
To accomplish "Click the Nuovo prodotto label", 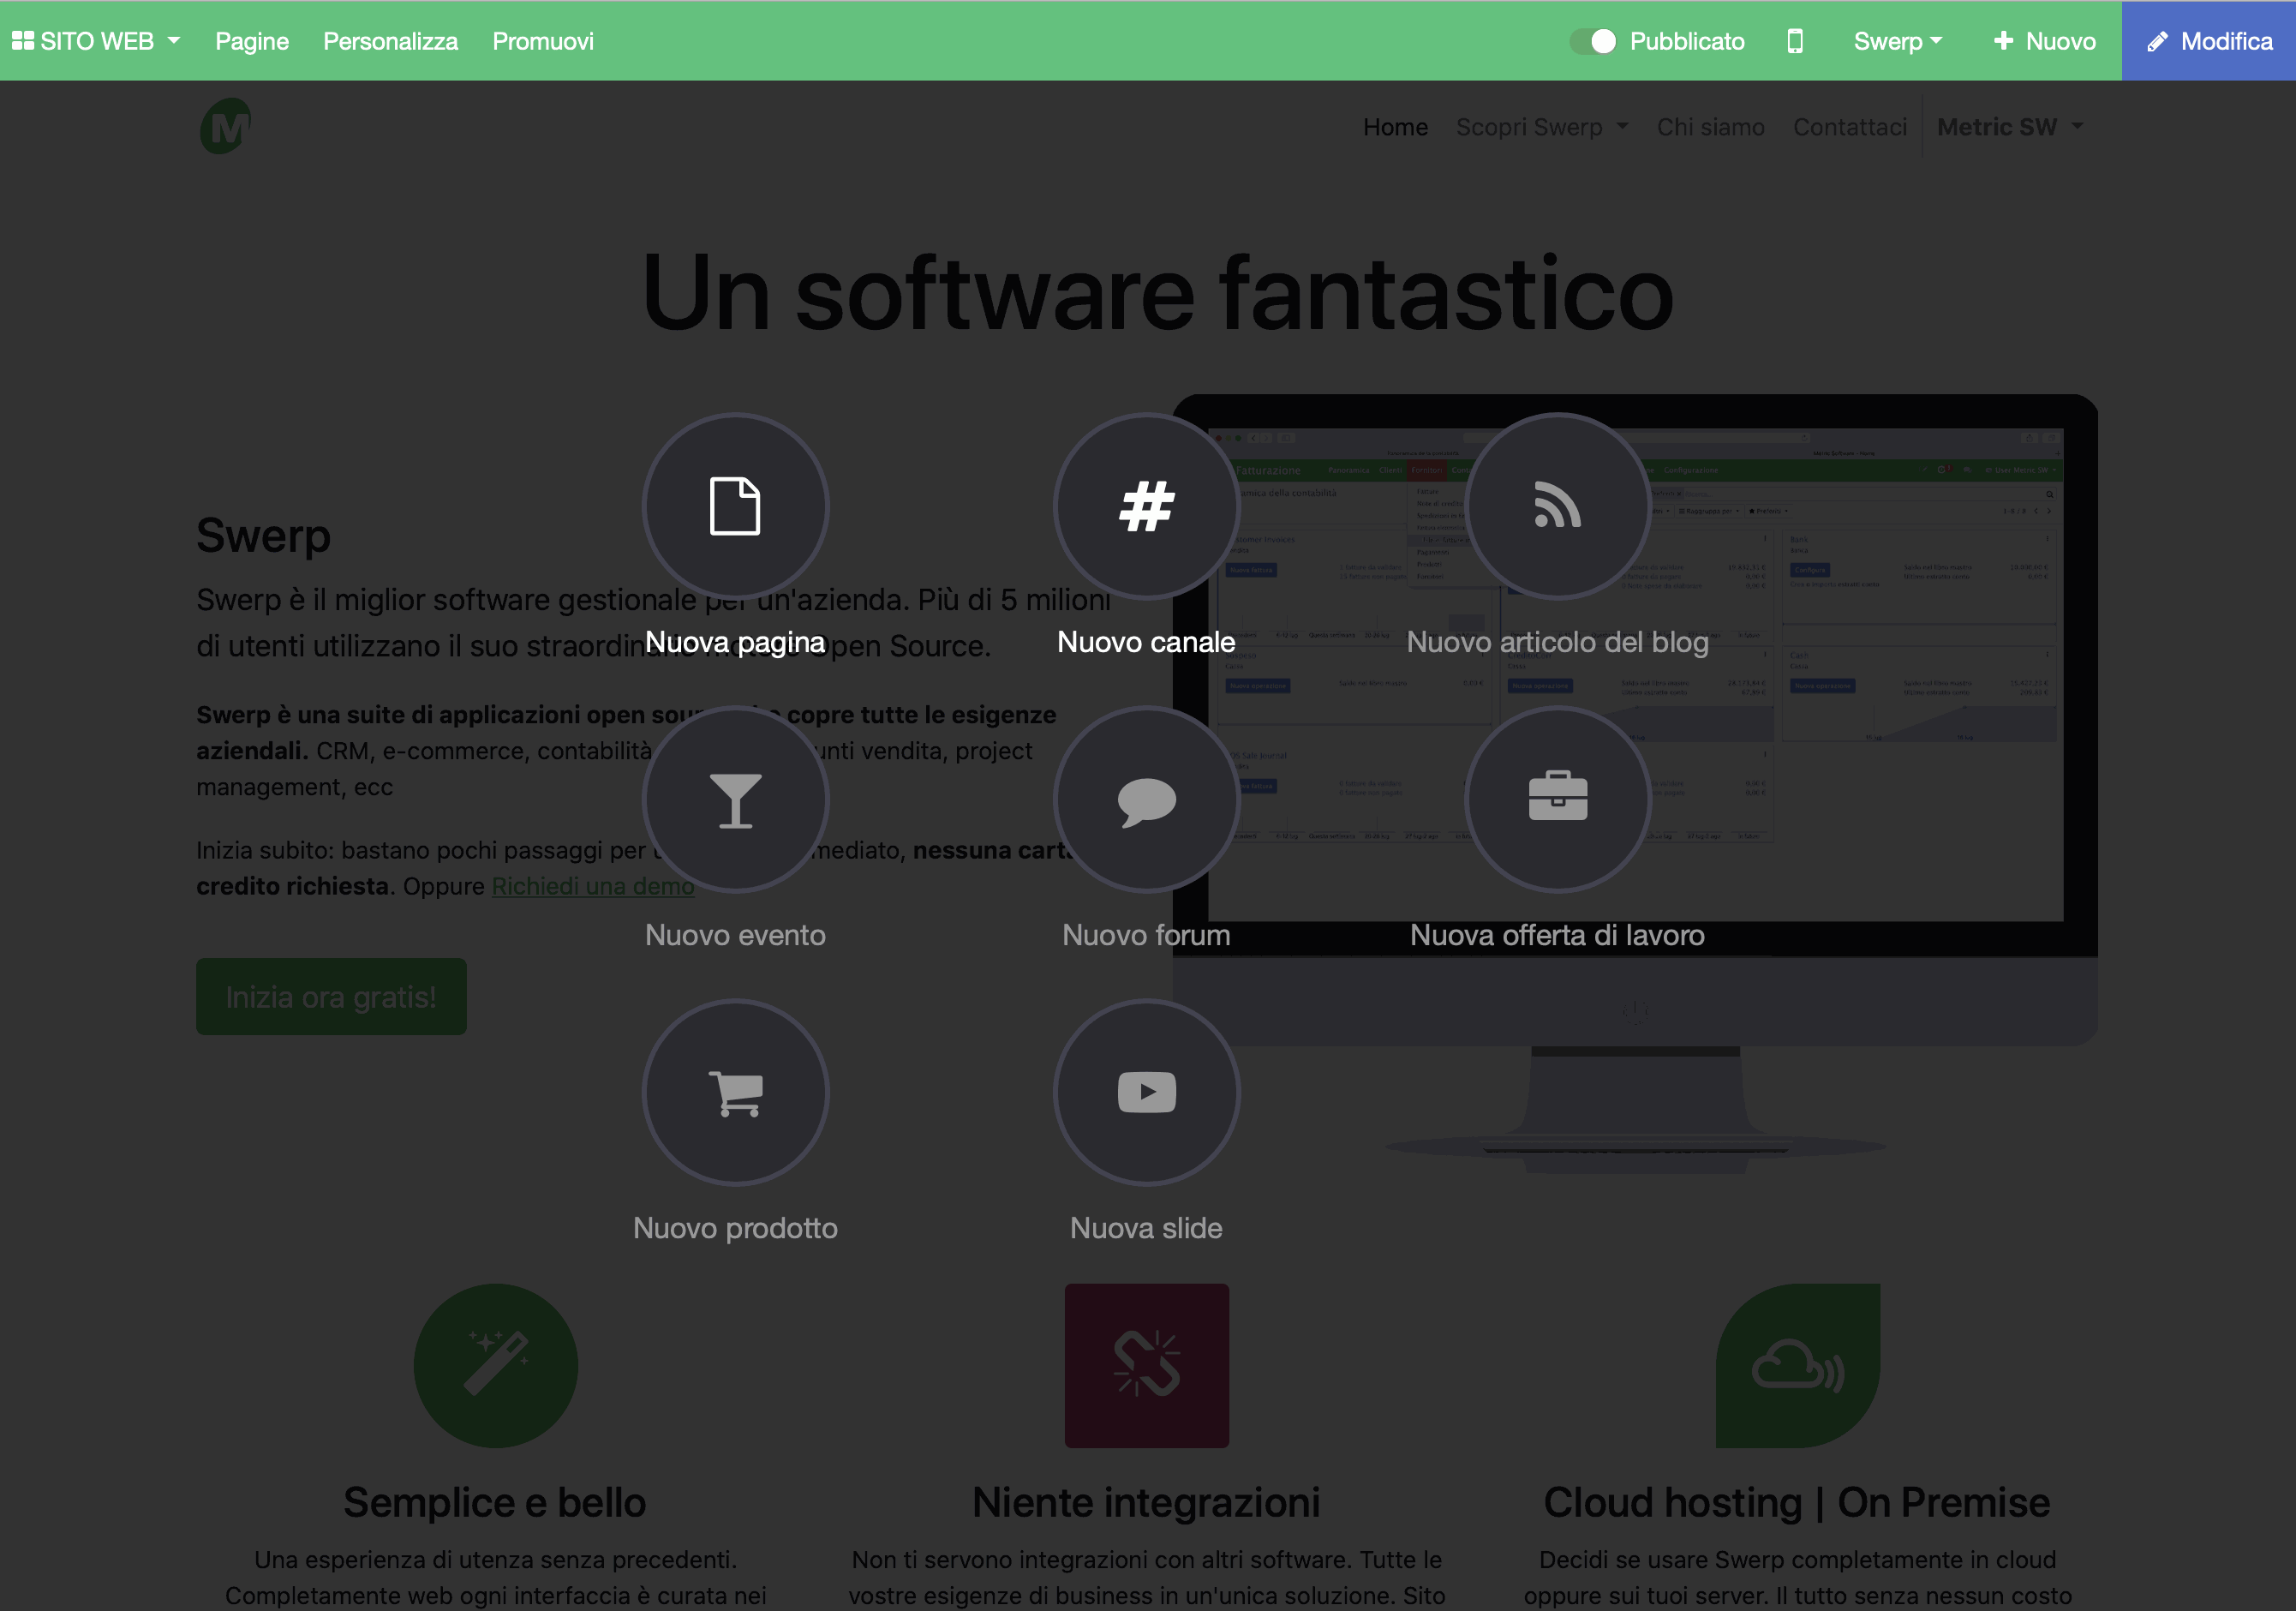I will tap(735, 1228).
